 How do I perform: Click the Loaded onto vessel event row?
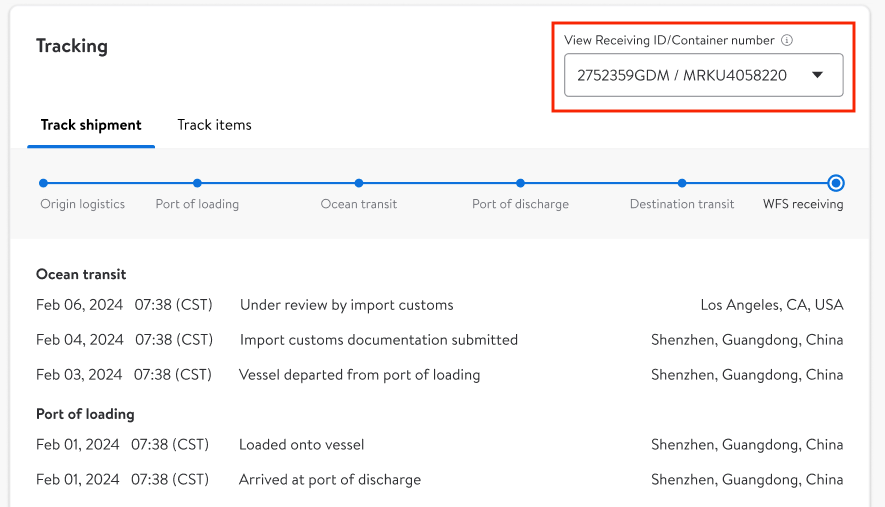click(x=301, y=445)
